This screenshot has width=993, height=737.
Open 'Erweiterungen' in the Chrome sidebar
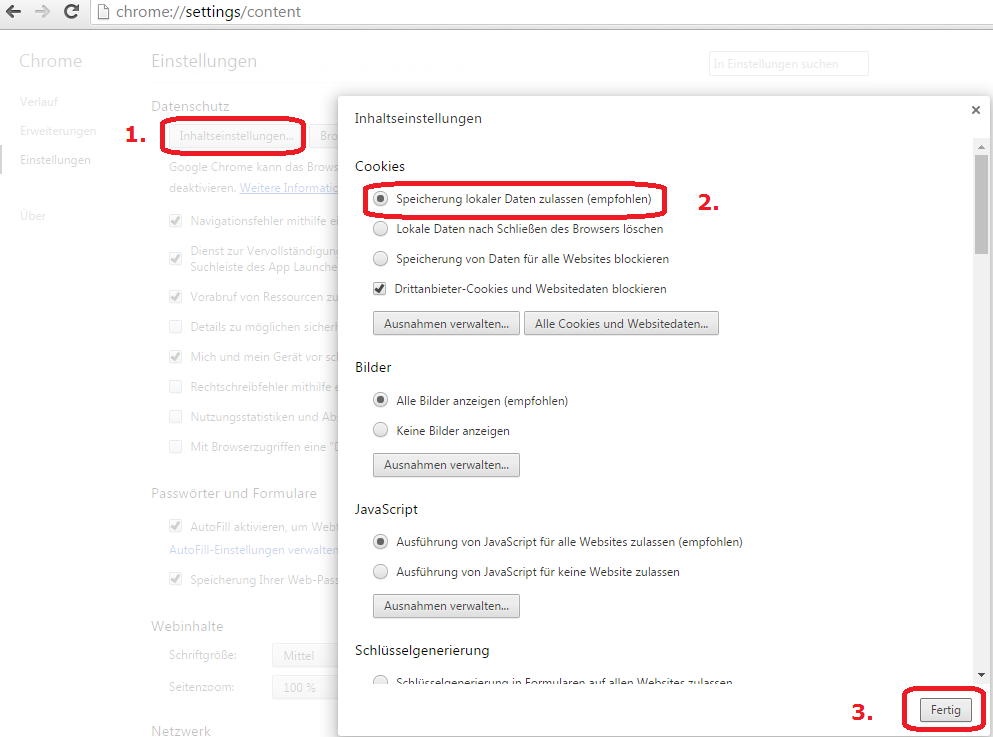tap(58, 131)
